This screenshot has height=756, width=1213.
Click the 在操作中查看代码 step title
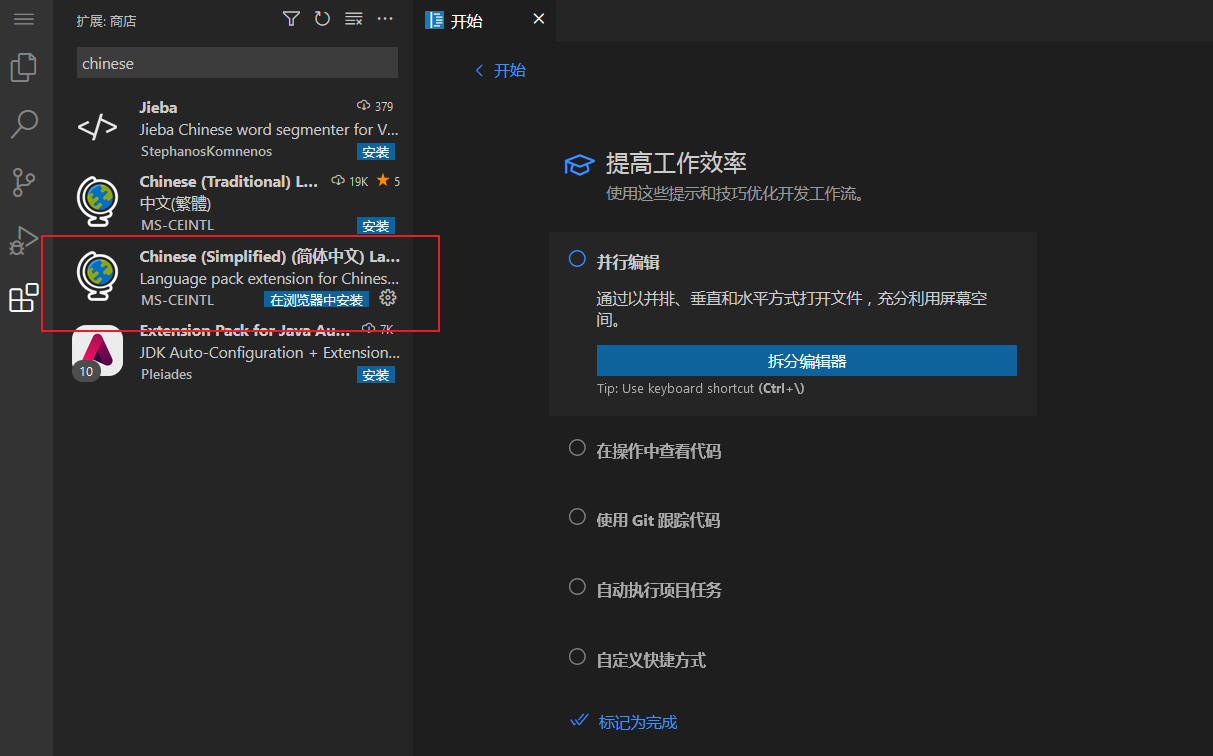click(658, 452)
